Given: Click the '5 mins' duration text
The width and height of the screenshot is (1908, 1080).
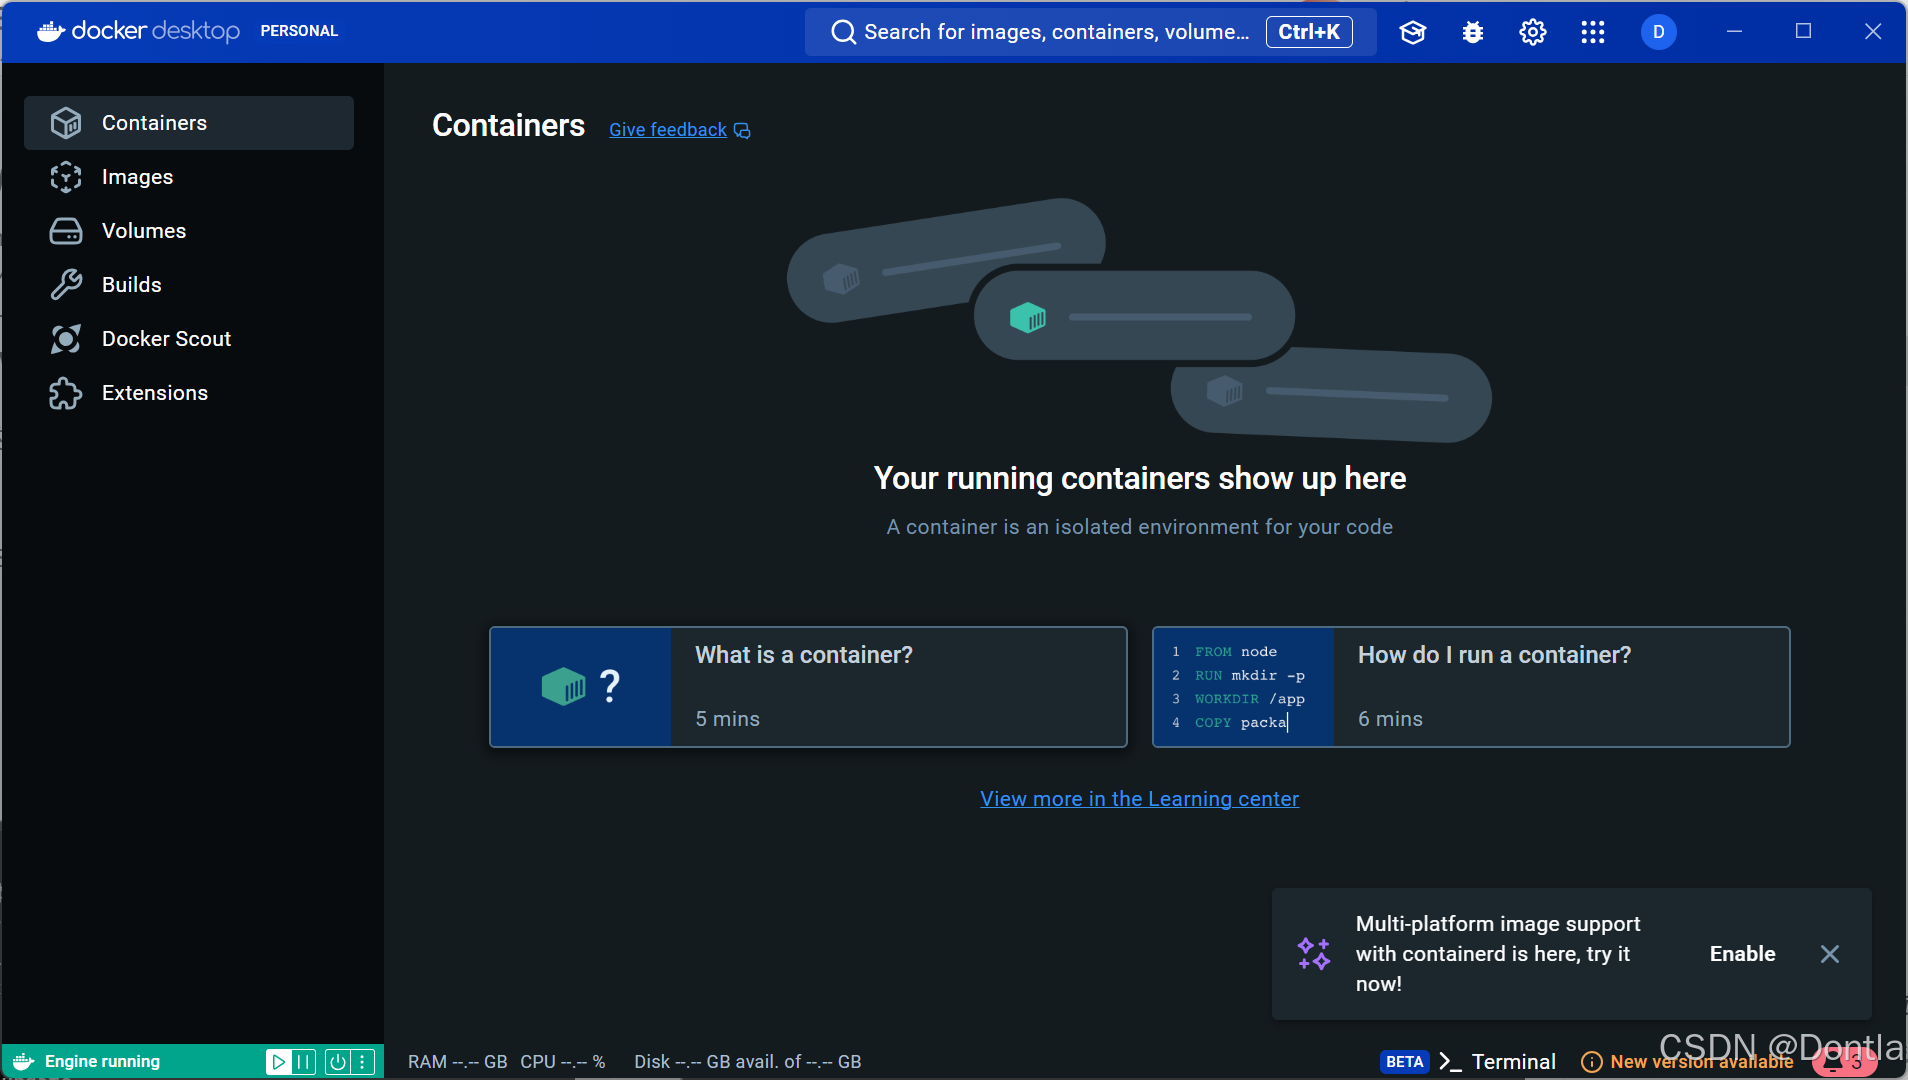Looking at the screenshot, I should (727, 719).
